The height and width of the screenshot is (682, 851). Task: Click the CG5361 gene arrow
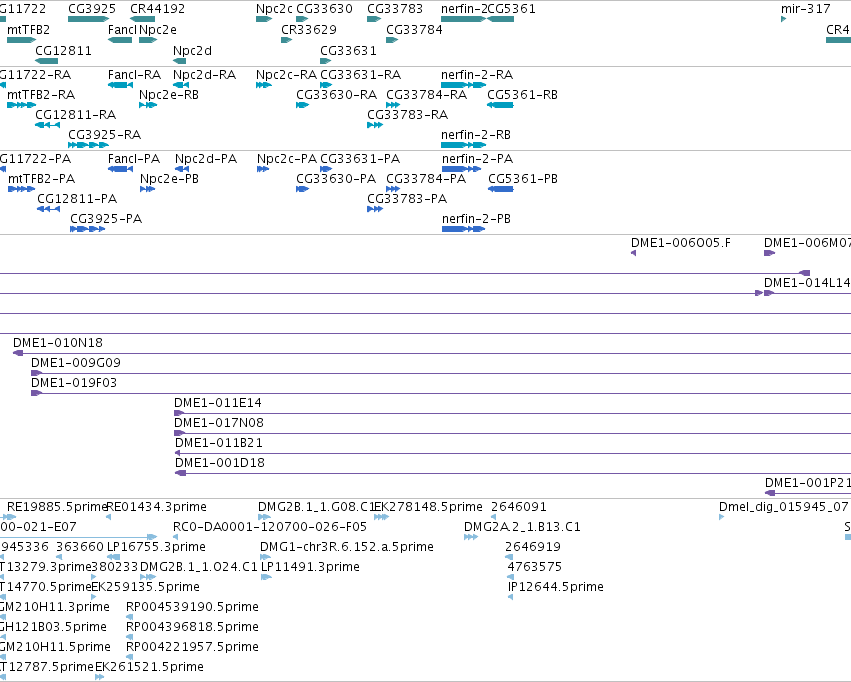[500, 19]
